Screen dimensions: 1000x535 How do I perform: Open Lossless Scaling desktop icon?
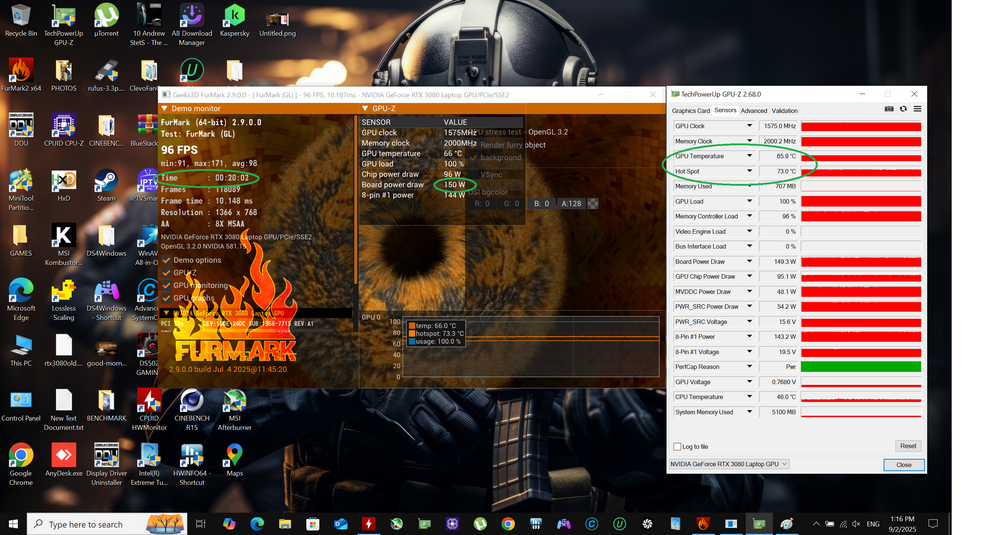pos(63,300)
